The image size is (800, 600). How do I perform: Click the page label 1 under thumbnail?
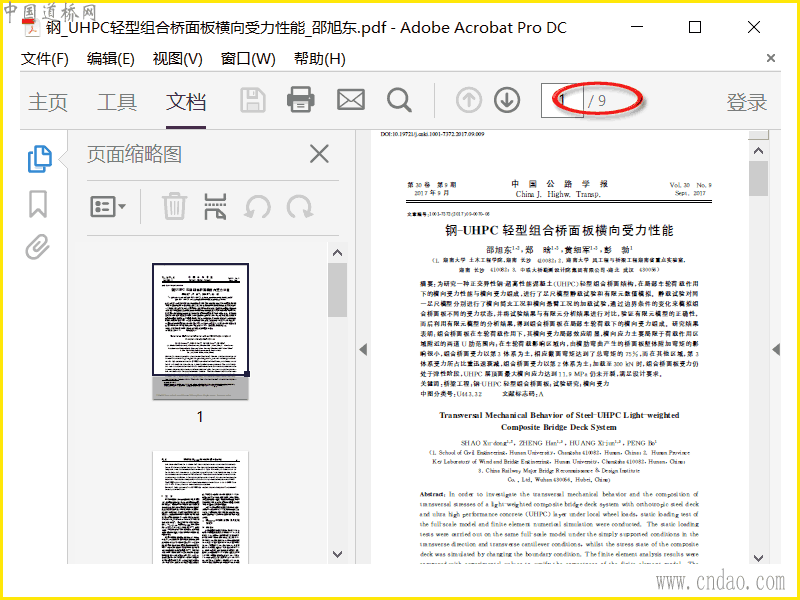click(200, 417)
